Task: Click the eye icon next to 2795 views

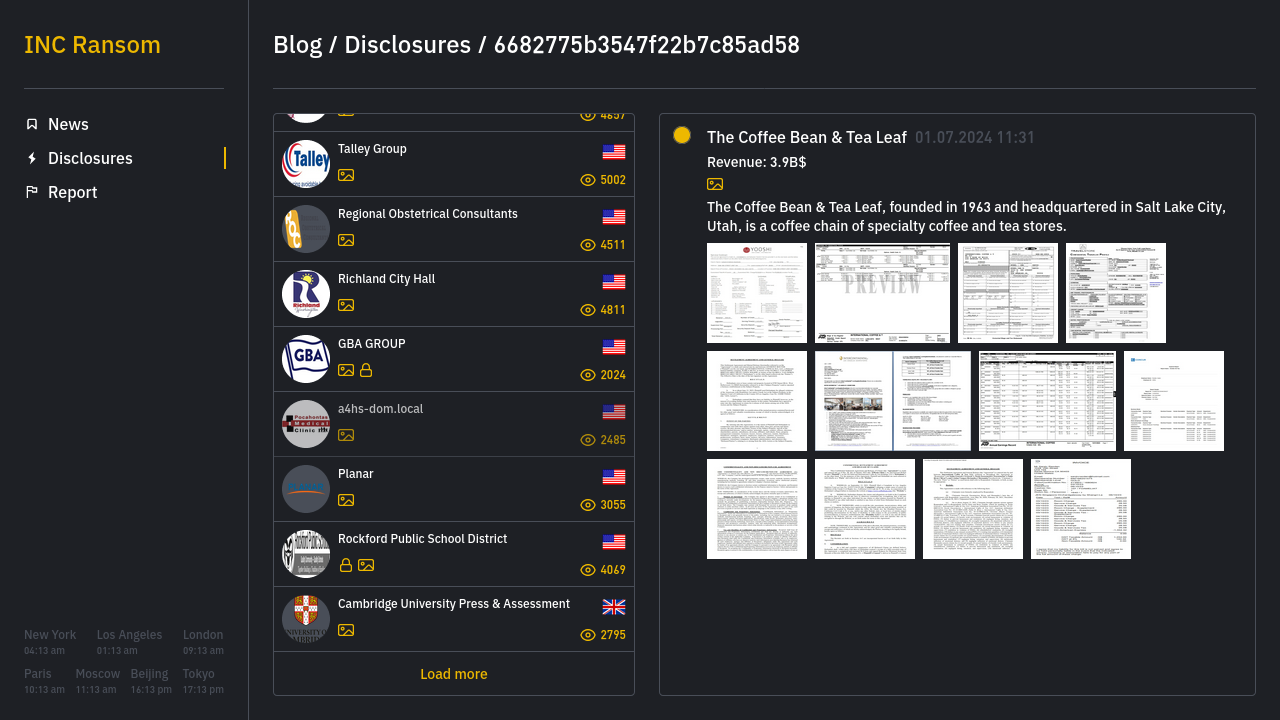Action: (588, 635)
